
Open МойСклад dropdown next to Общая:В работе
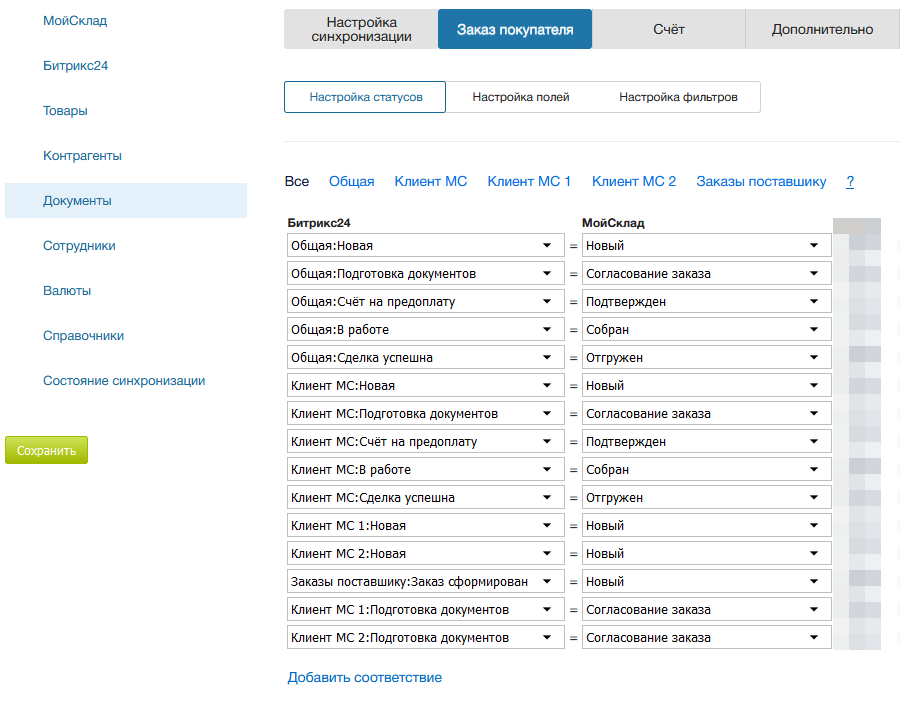[706, 330]
